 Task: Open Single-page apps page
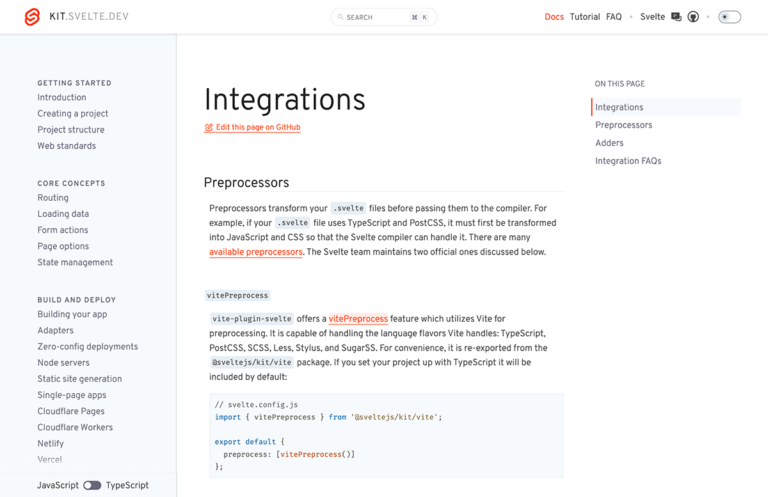pyautogui.click(x=72, y=395)
